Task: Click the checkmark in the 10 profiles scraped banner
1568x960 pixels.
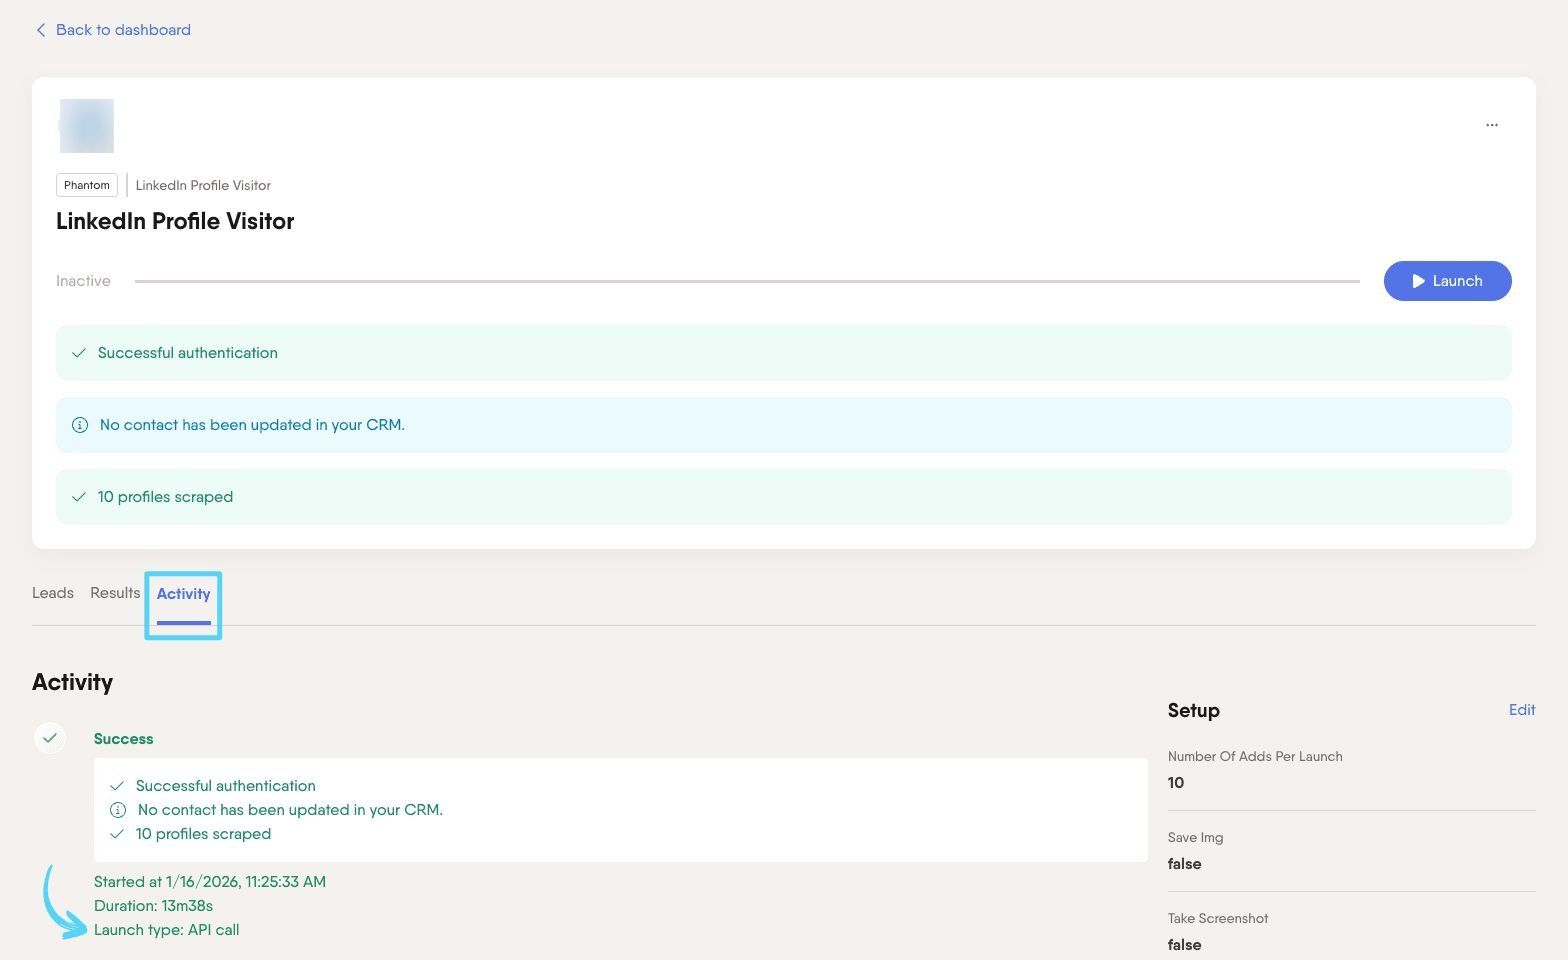Action: pyautogui.click(x=79, y=497)
